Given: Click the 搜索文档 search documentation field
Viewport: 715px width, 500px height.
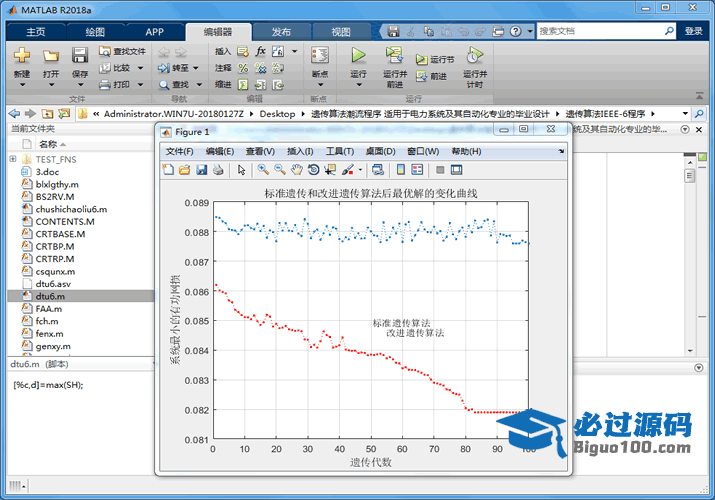Looking at the screenshot, I should (600, 31).
